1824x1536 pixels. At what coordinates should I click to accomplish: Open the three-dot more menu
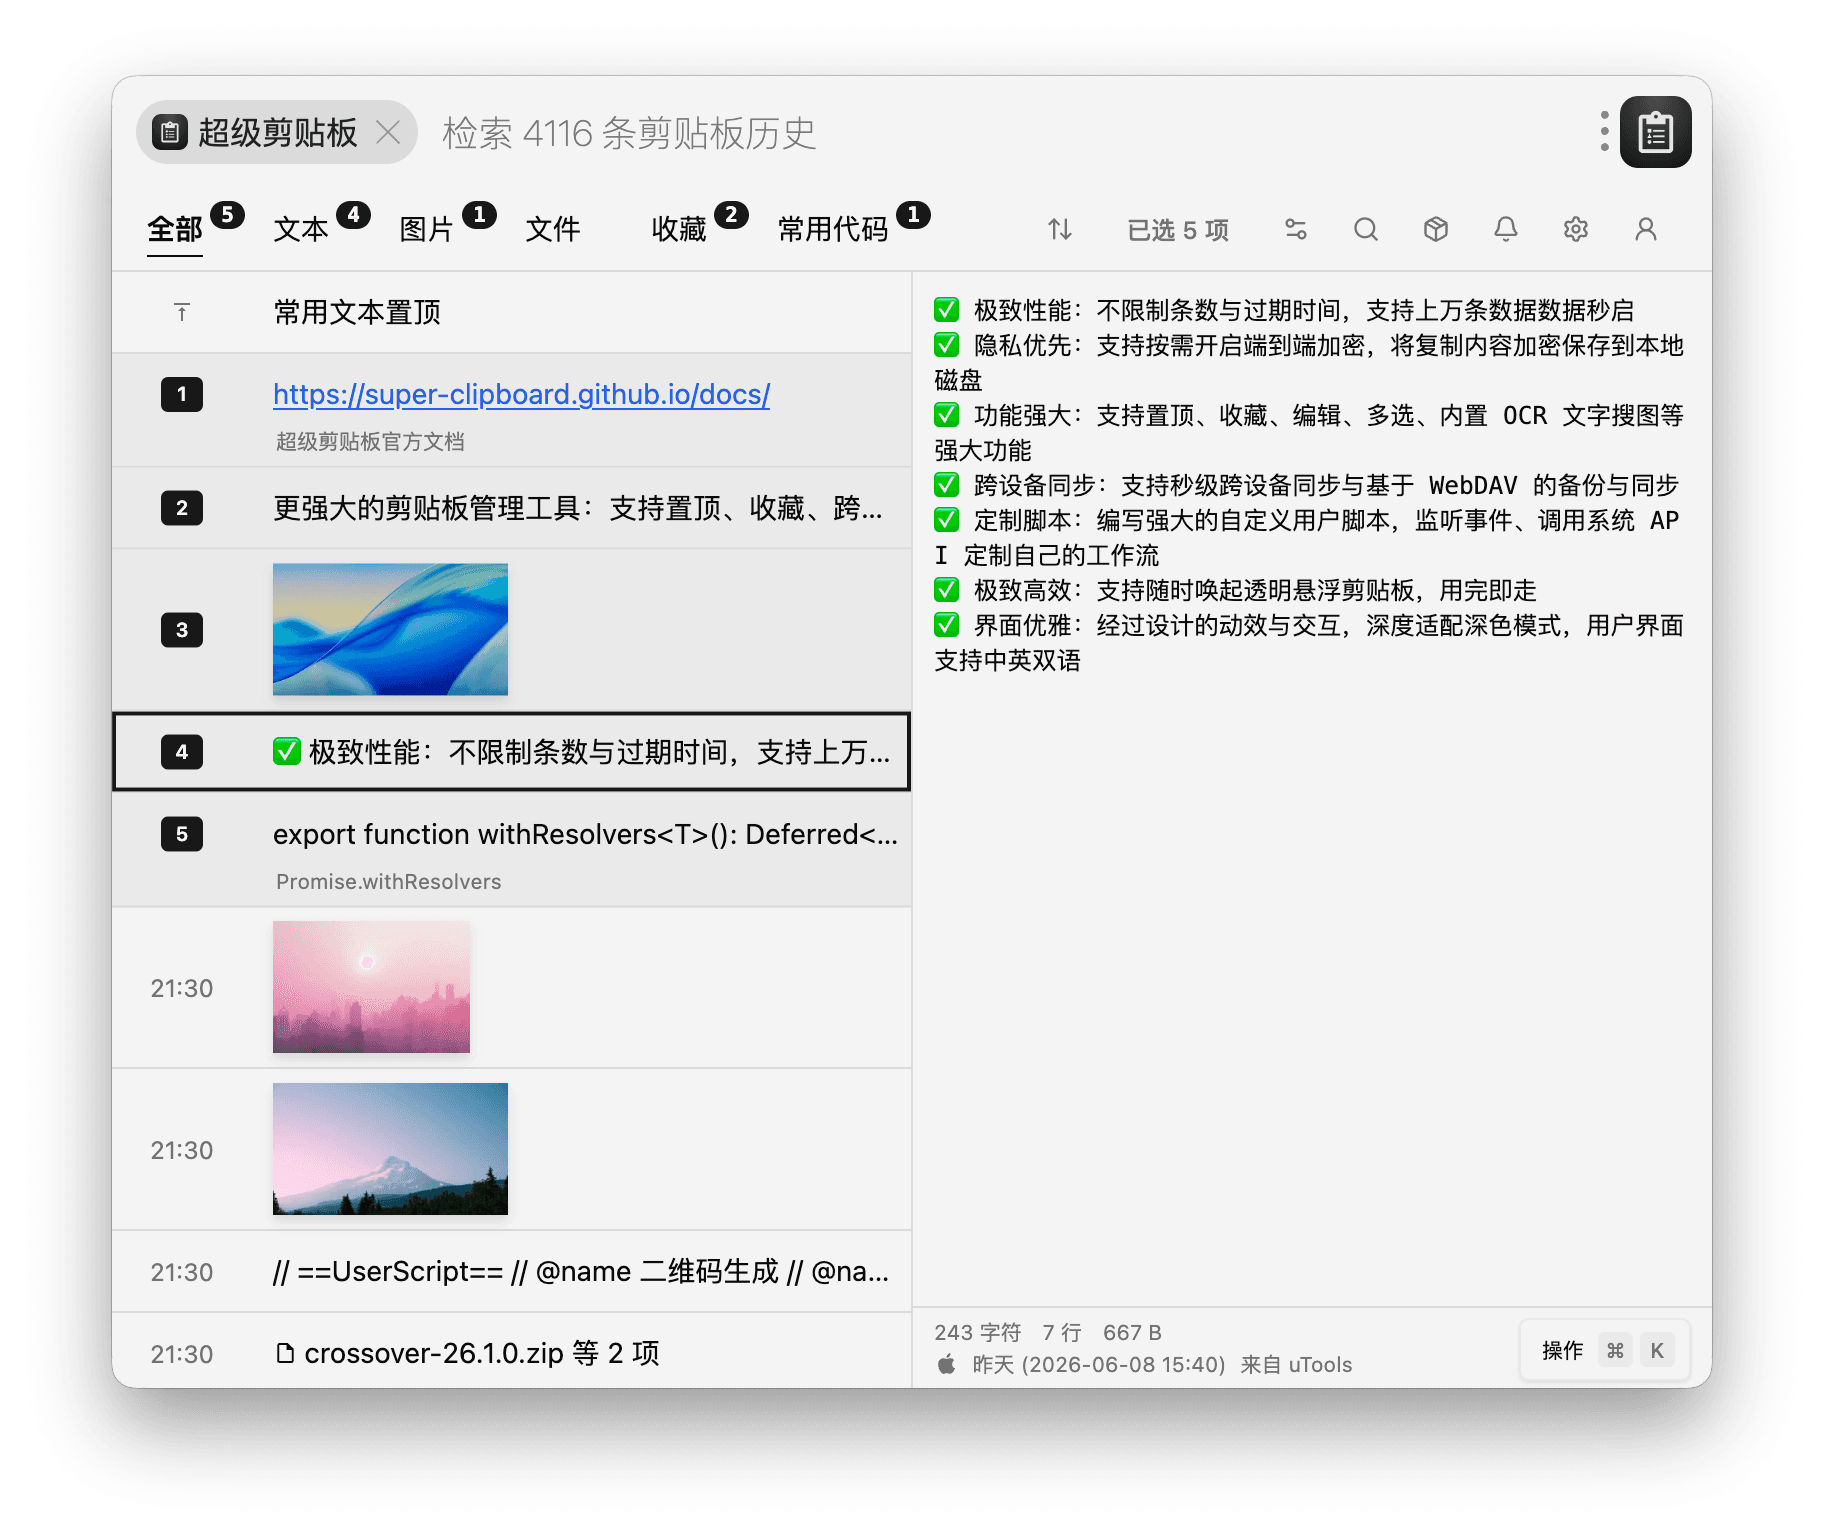click(1604, 132)
